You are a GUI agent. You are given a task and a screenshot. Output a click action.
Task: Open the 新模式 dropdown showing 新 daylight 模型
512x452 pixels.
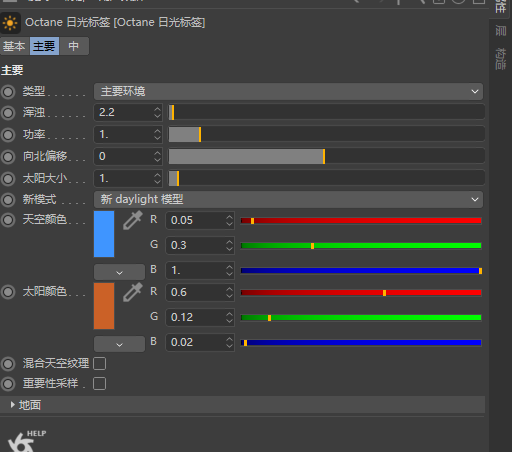tap(288, 200)
